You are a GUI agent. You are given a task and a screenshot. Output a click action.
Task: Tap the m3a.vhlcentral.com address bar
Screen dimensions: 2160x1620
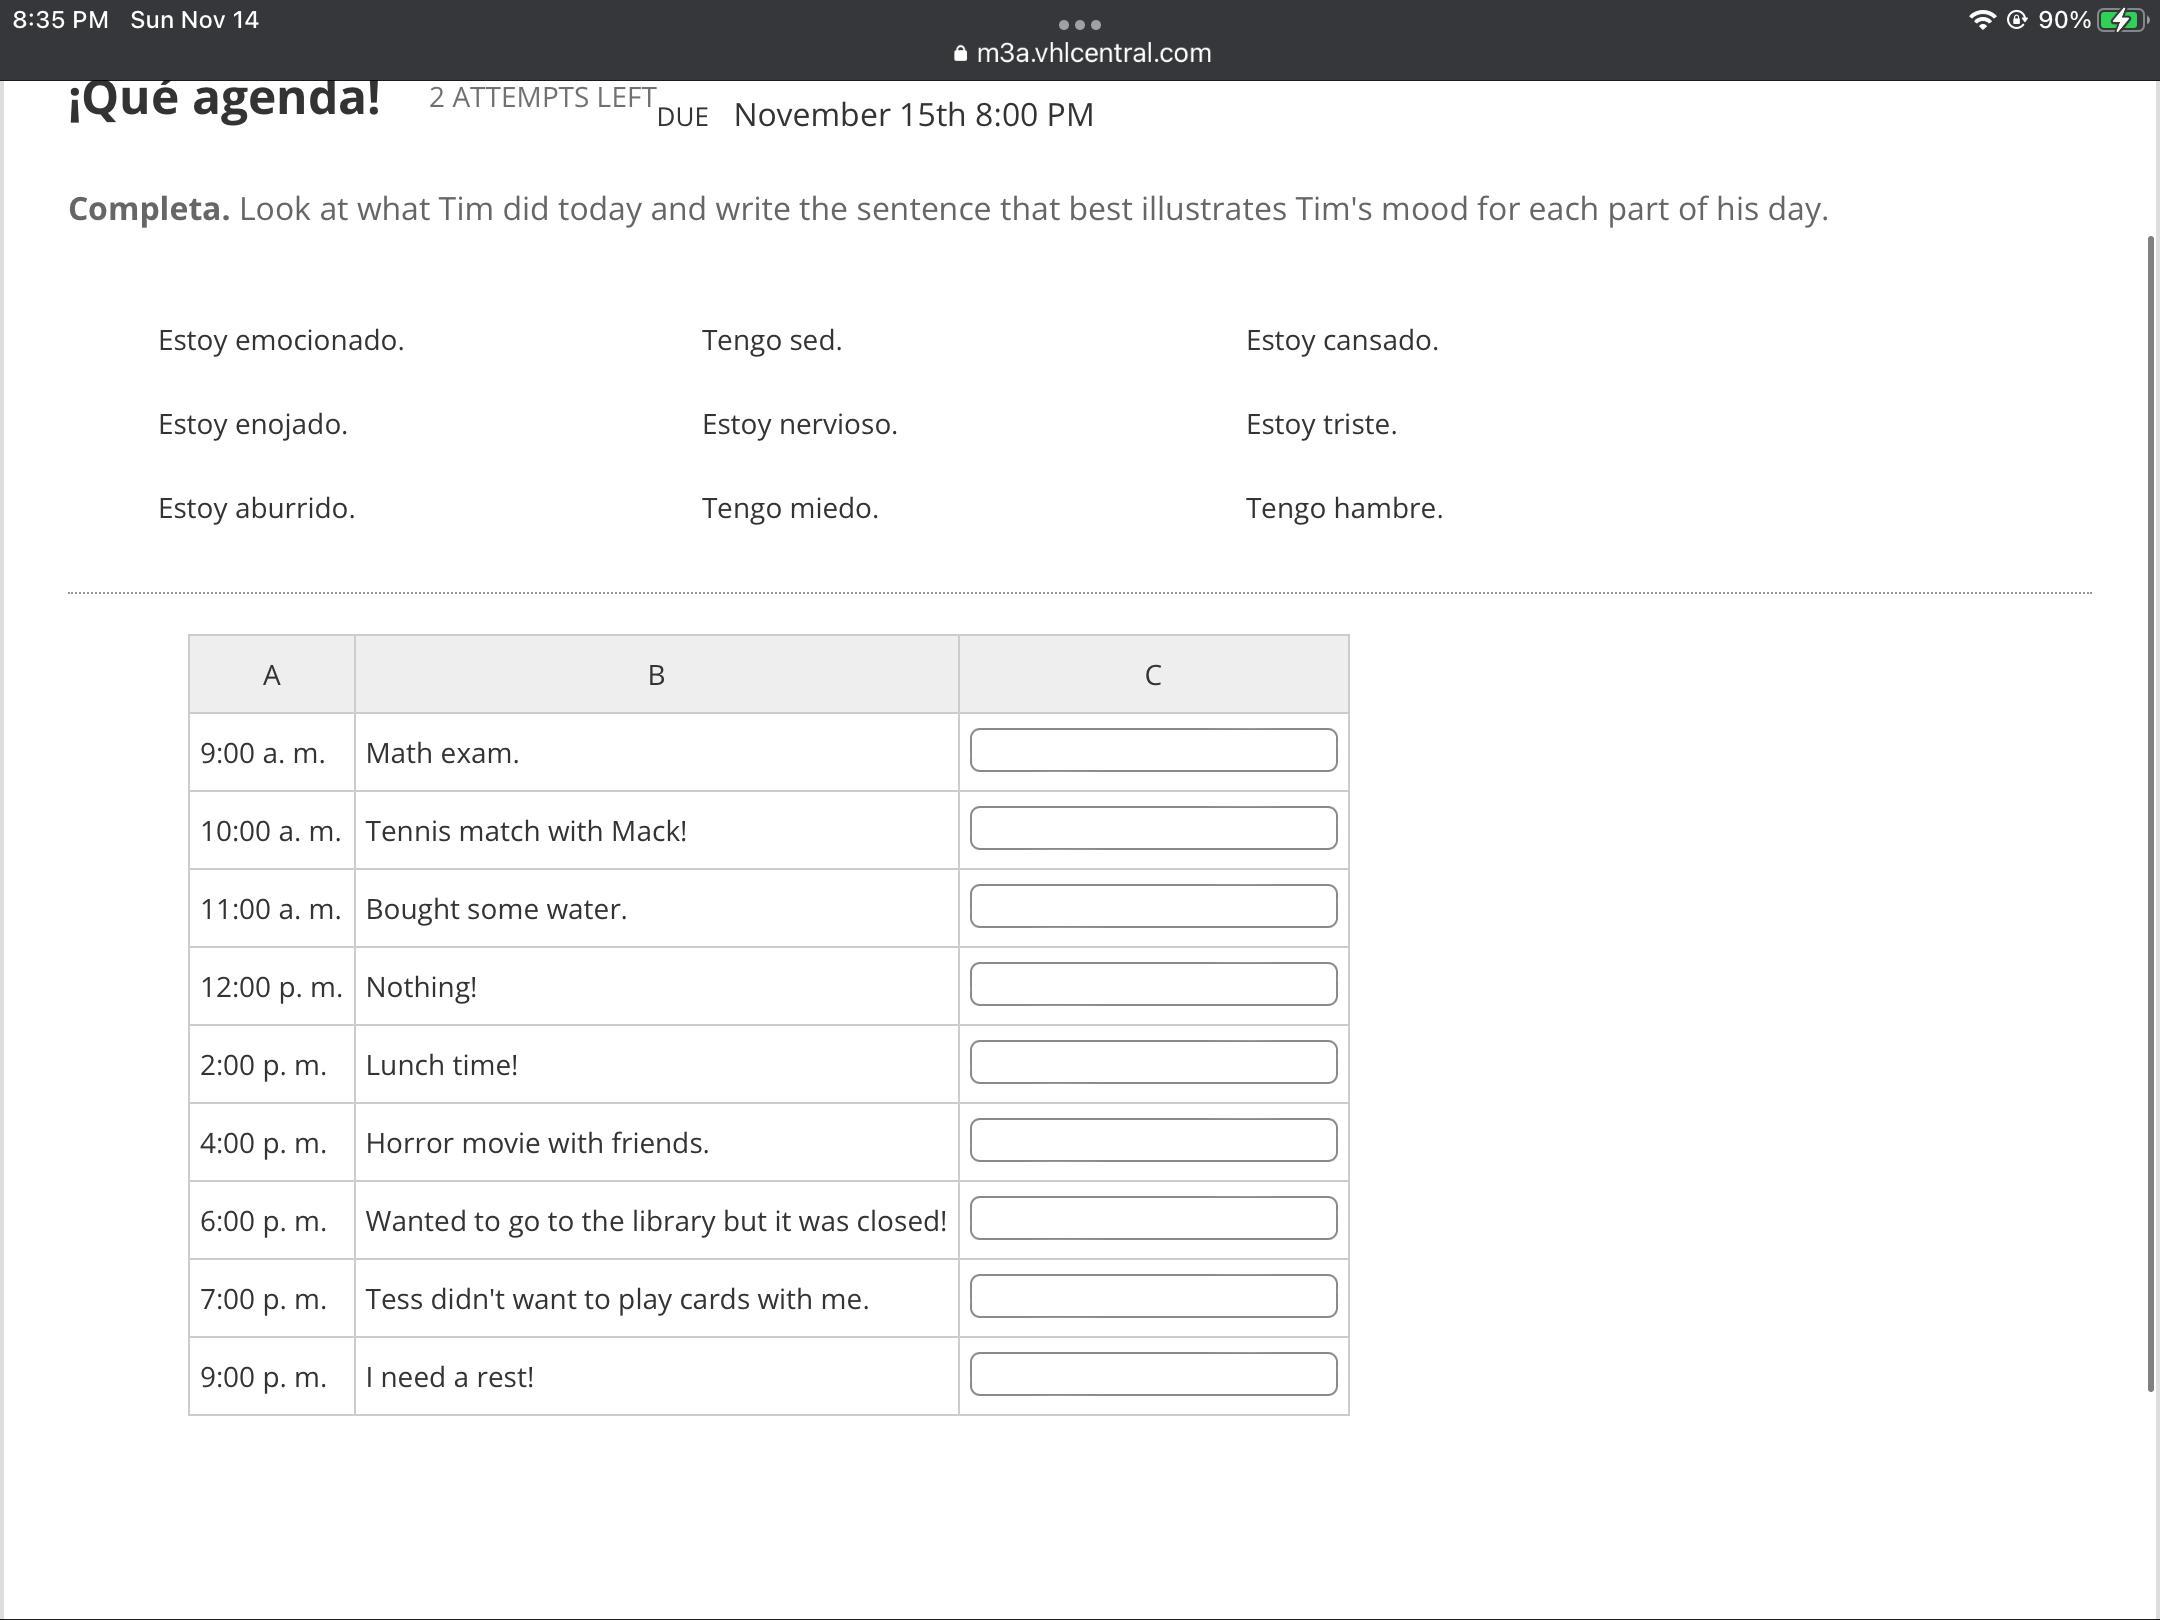tap(1092, 53)
